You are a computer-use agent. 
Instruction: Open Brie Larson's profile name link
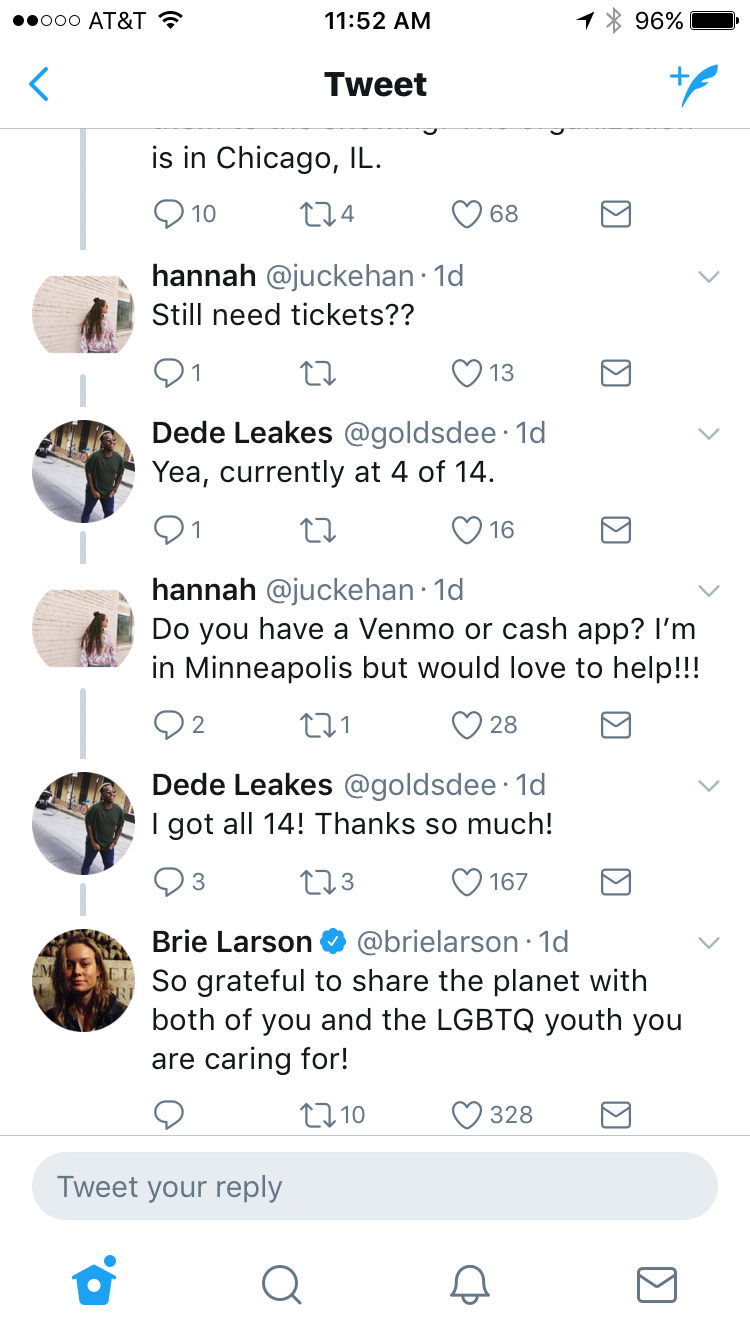coord(232,942)
